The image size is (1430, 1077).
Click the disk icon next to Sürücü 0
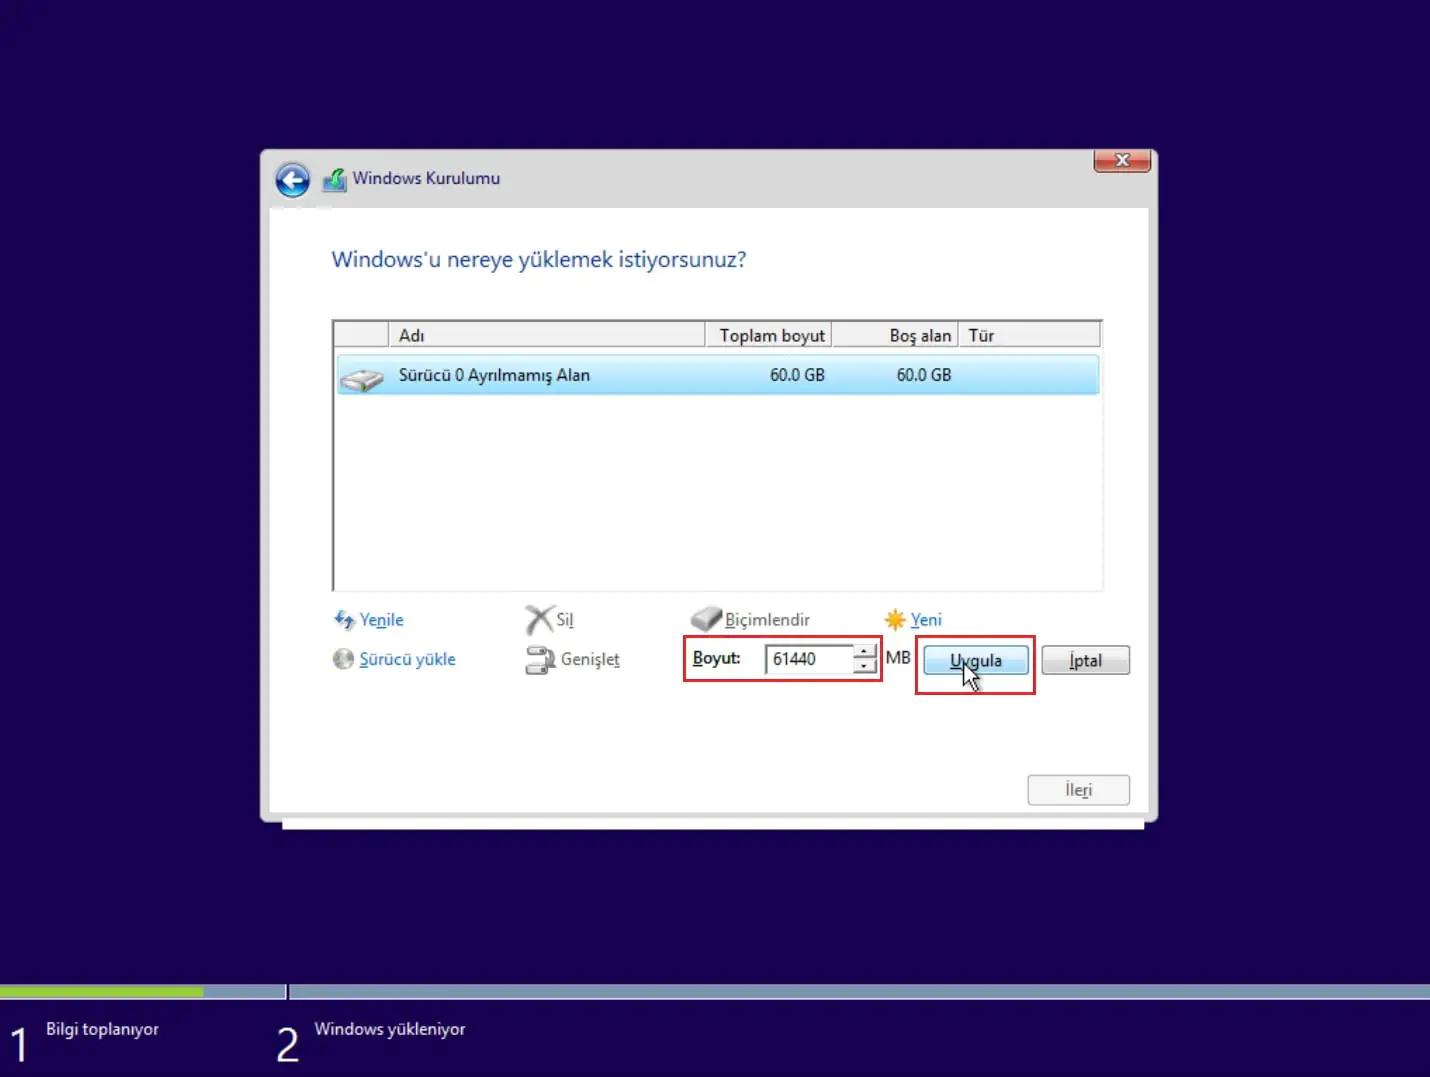(362, 375)
